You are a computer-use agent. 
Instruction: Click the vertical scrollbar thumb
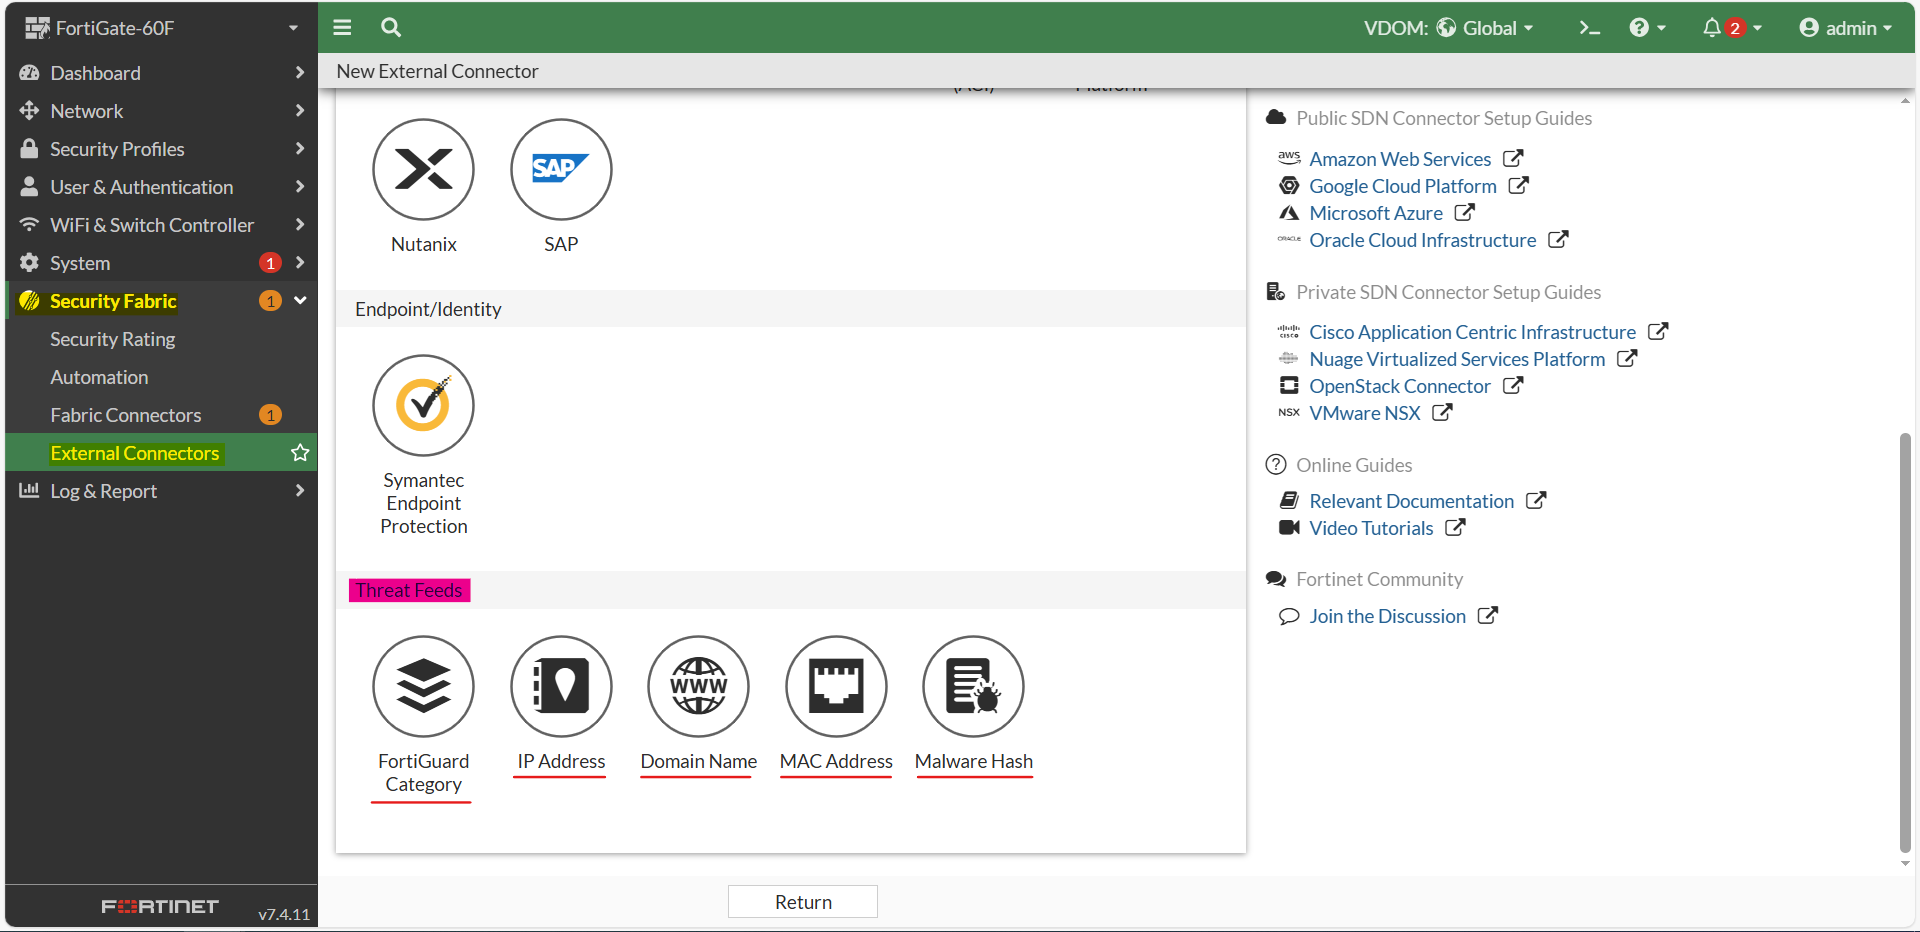coord(1905,642)
